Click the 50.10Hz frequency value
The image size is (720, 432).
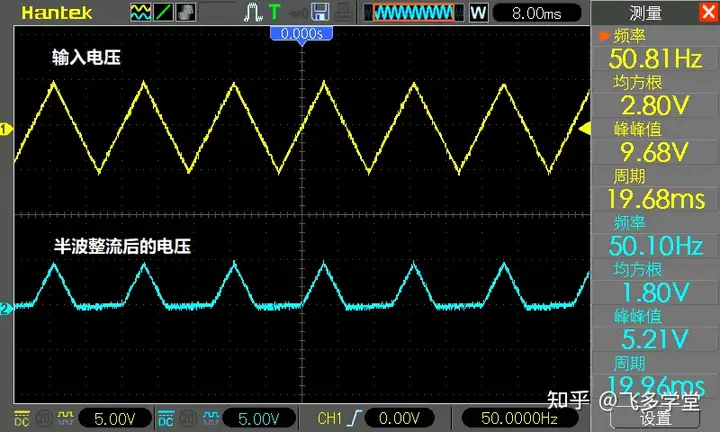point(655,246)
